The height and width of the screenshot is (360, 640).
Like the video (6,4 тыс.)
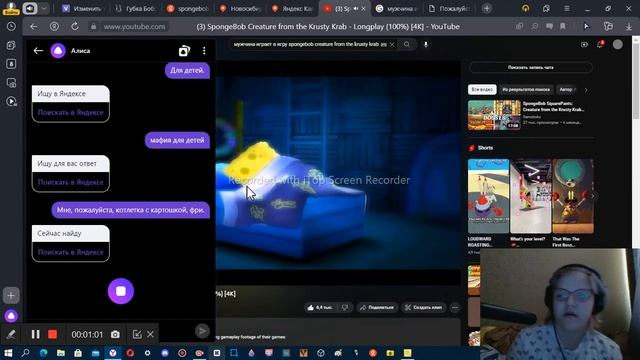tap(321, 307)
